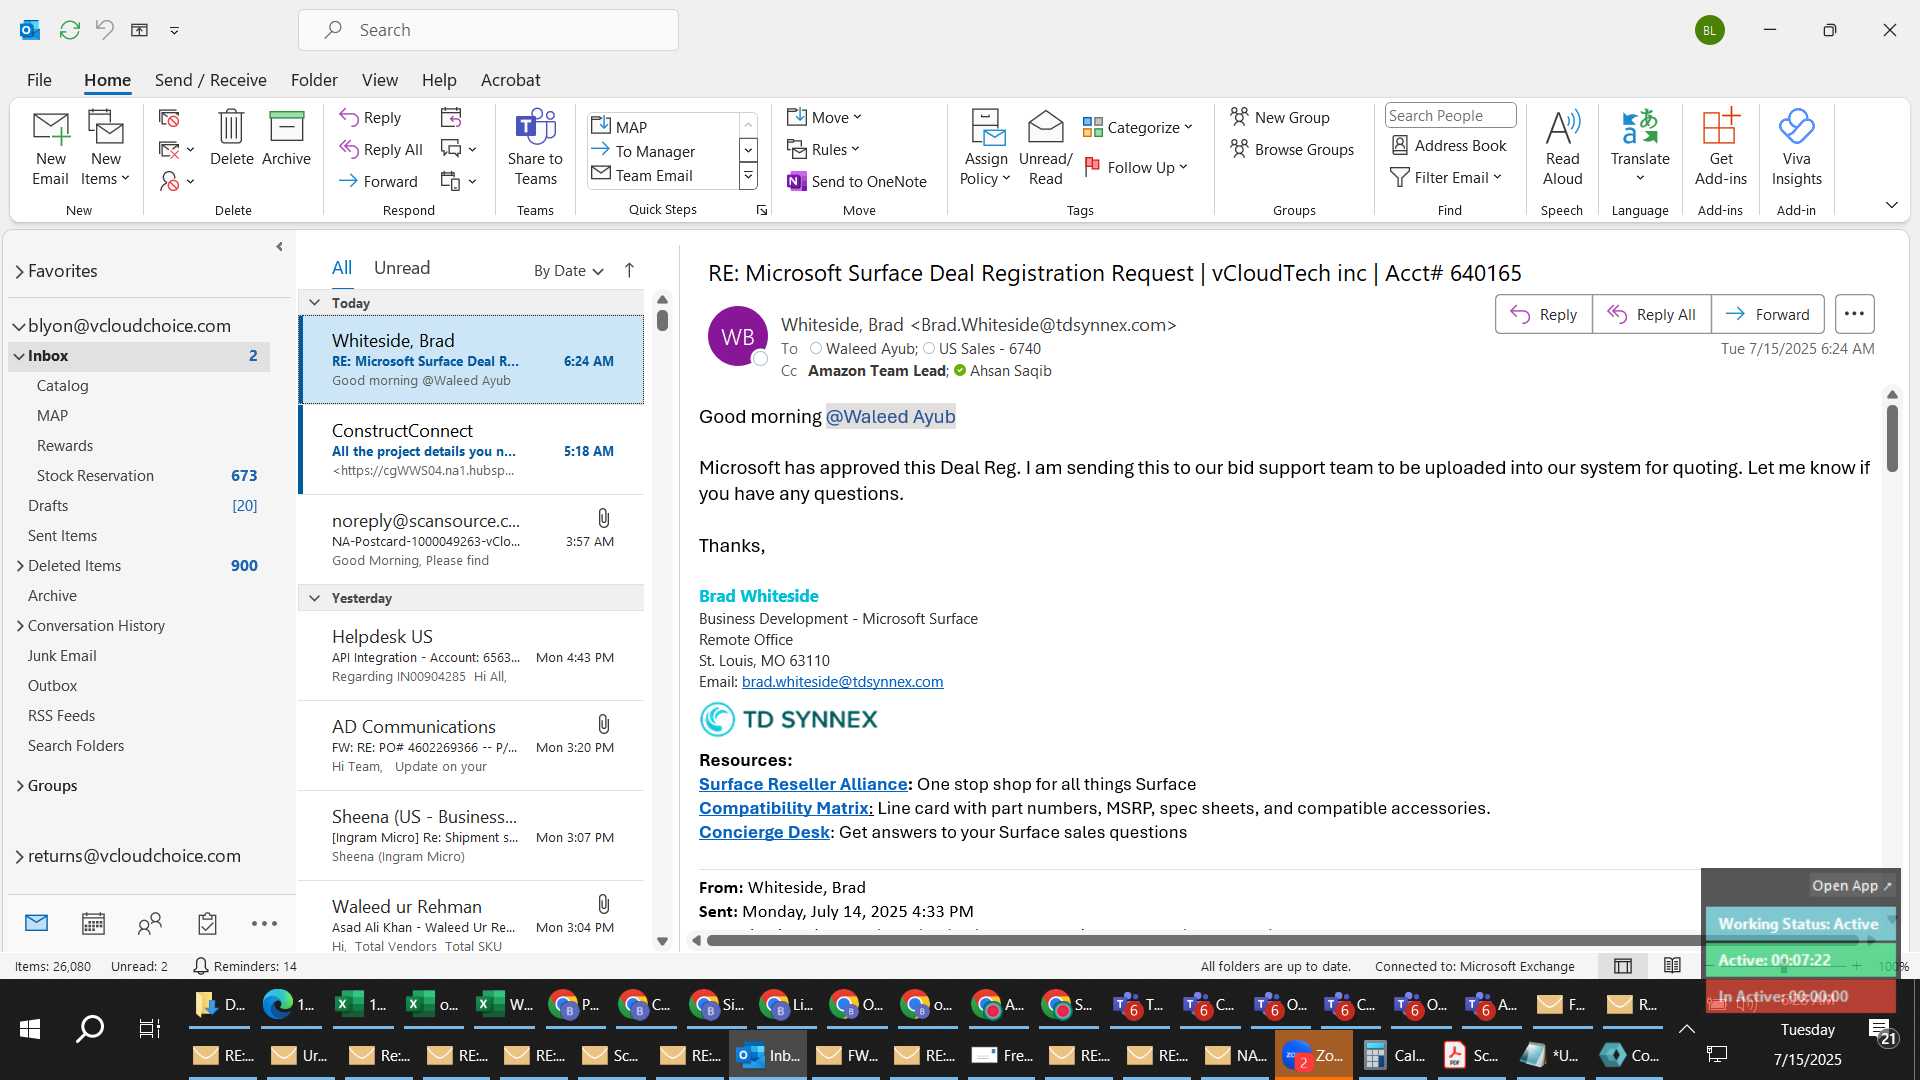Viewport: 1920px width, 1080px height.
Task: Switch to Reading view in status bar
Action: 1672,966
